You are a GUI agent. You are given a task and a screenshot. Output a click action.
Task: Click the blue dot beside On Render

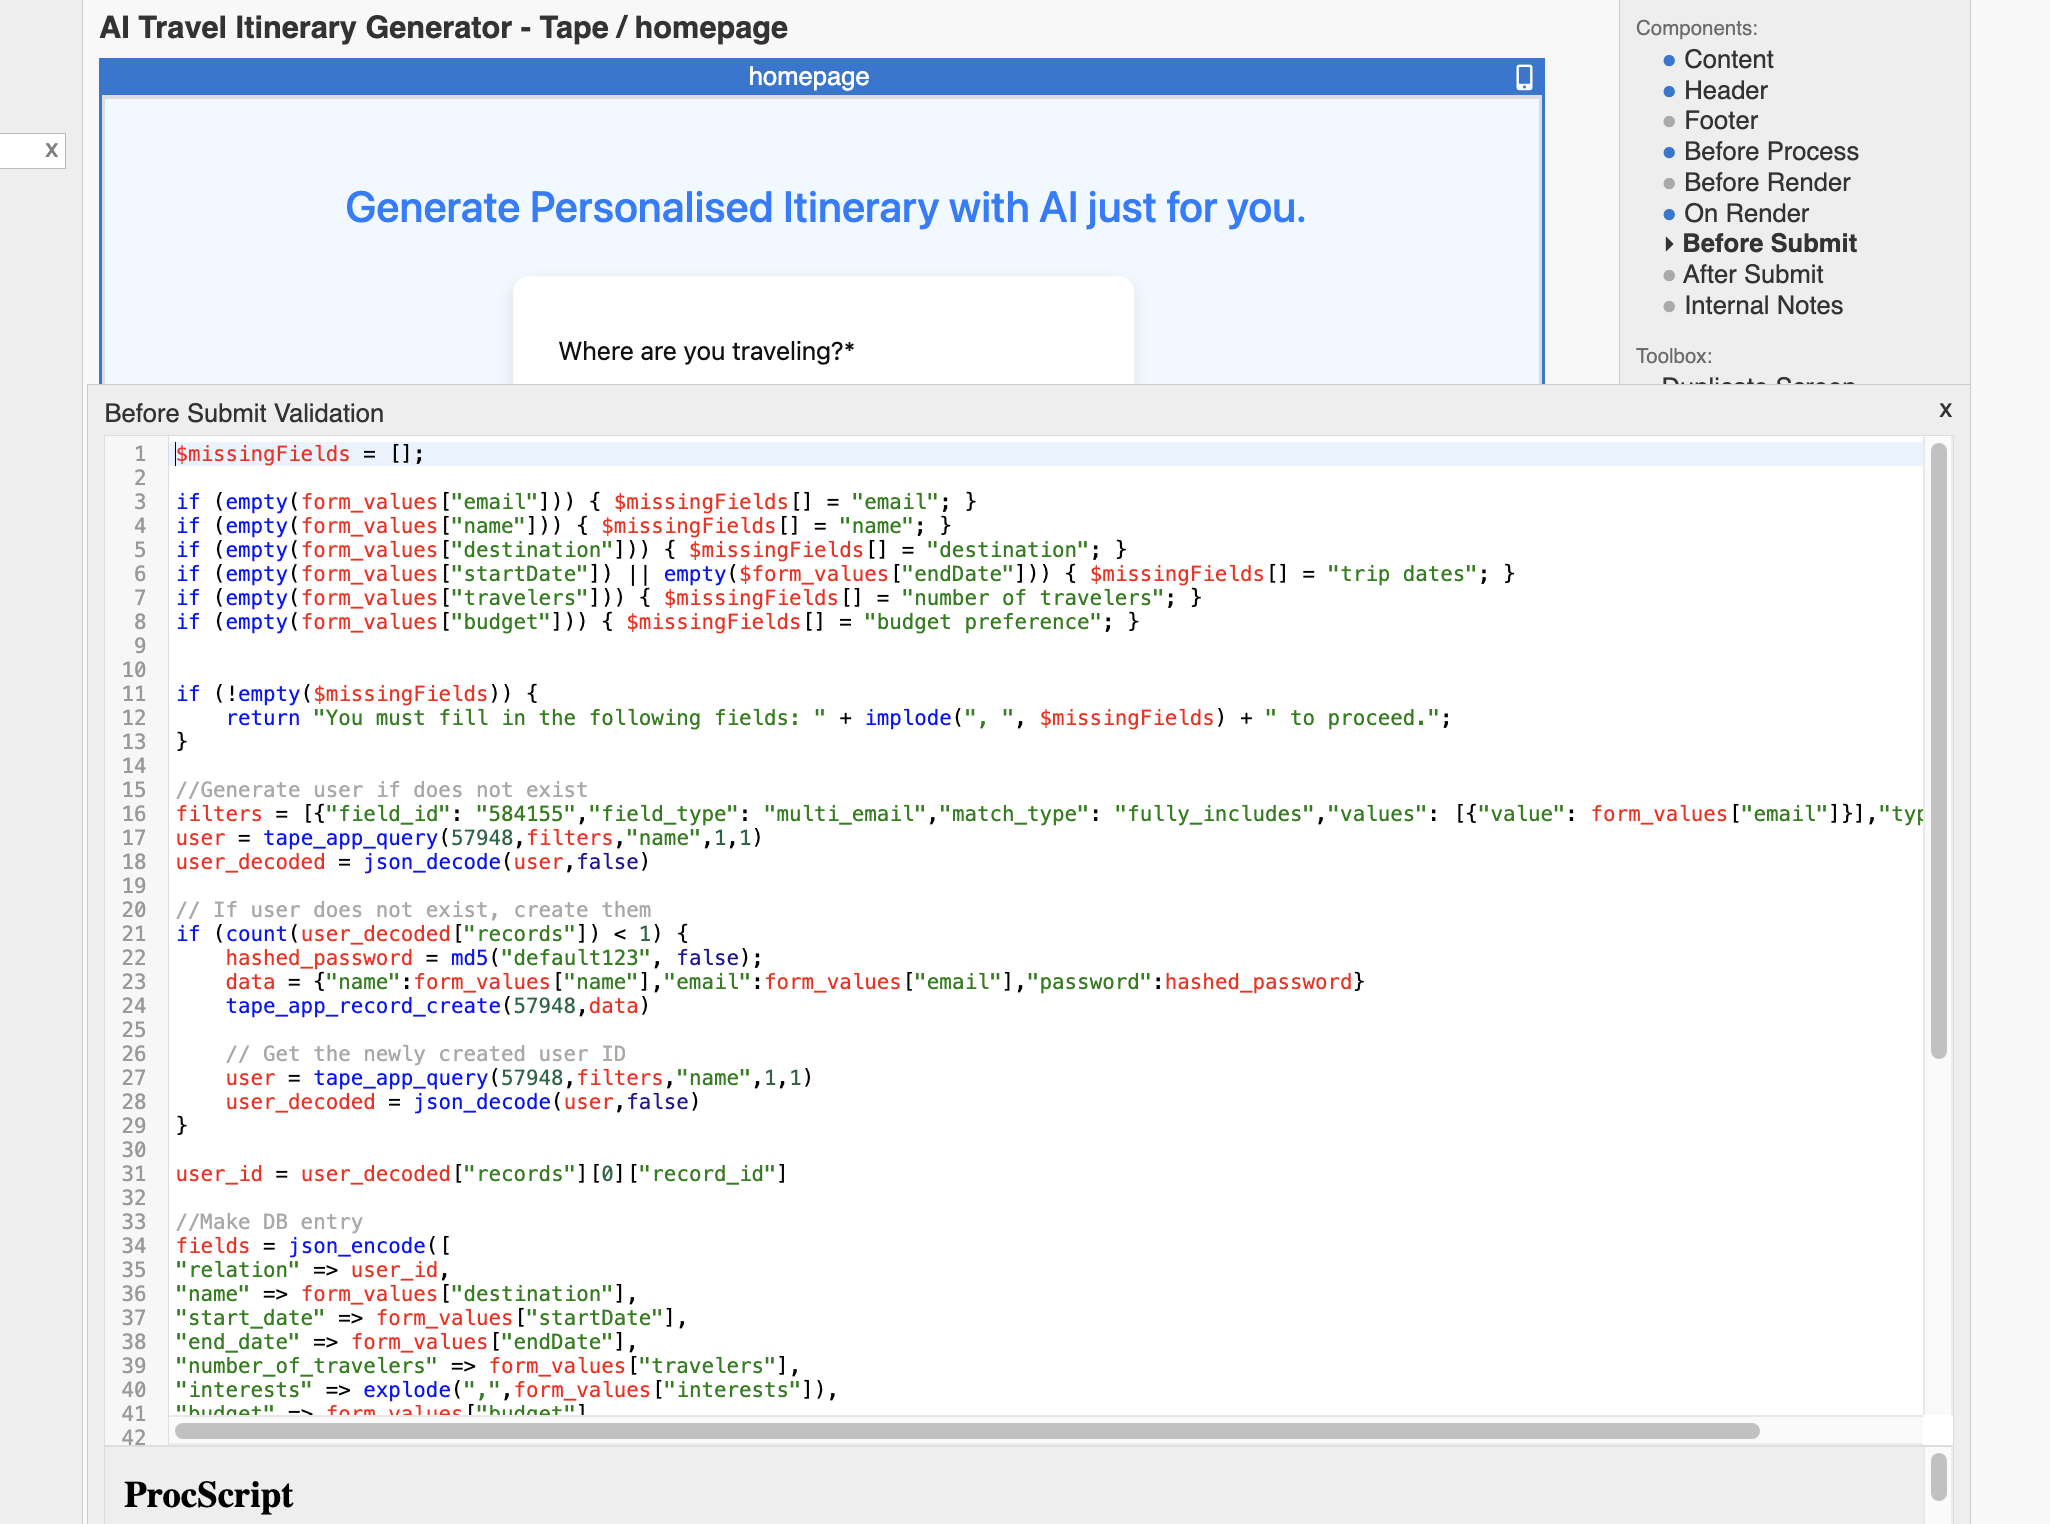1668,213
